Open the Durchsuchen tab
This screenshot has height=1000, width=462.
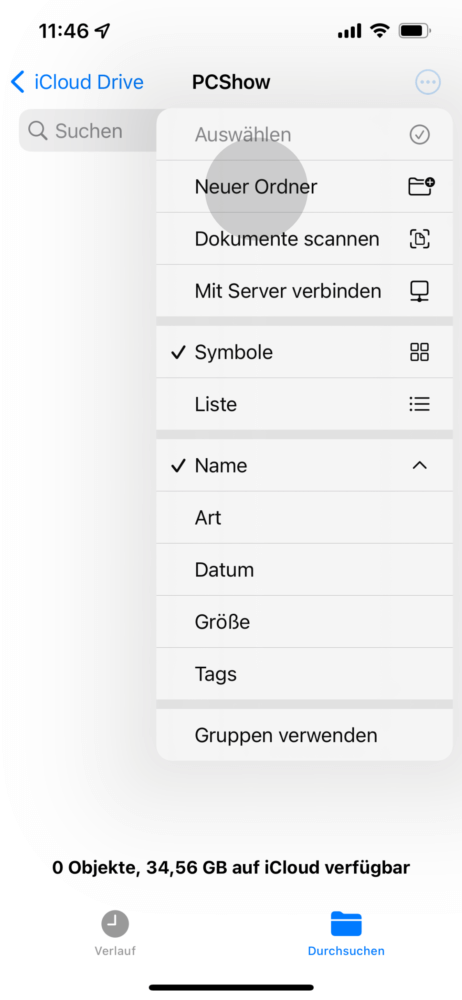(x=346, y=933)
